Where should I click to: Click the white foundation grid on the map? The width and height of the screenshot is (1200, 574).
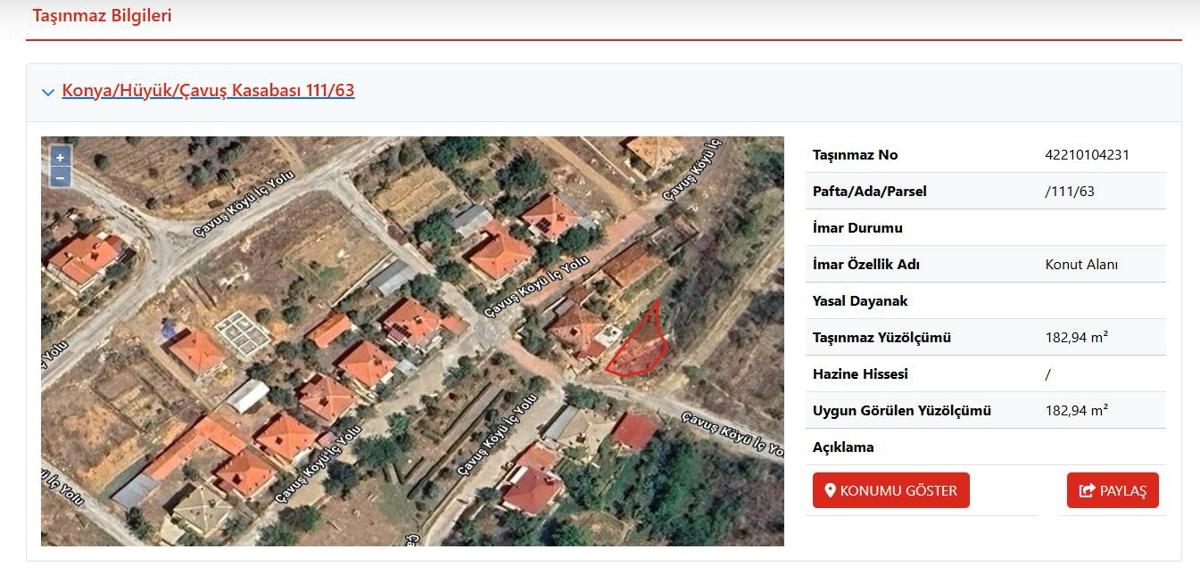241,332
